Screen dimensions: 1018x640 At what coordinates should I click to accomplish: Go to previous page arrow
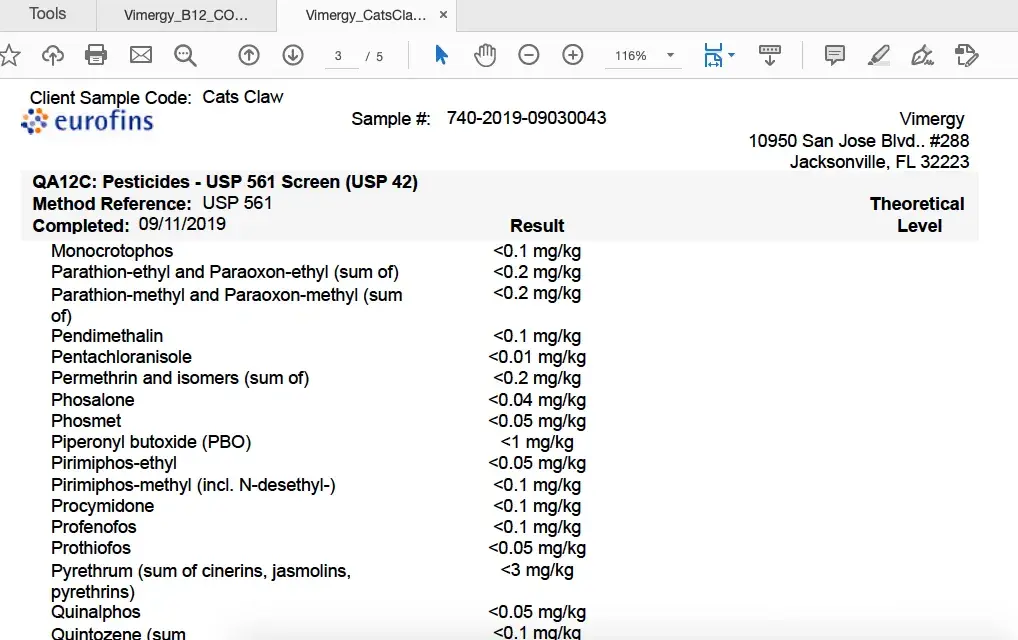pos(249,55)
